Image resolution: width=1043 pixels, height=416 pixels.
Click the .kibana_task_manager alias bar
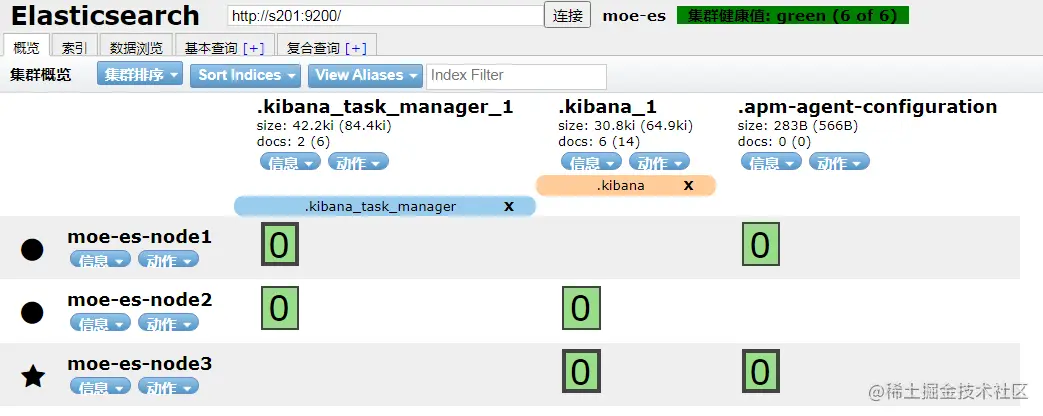tap(384, 206)
